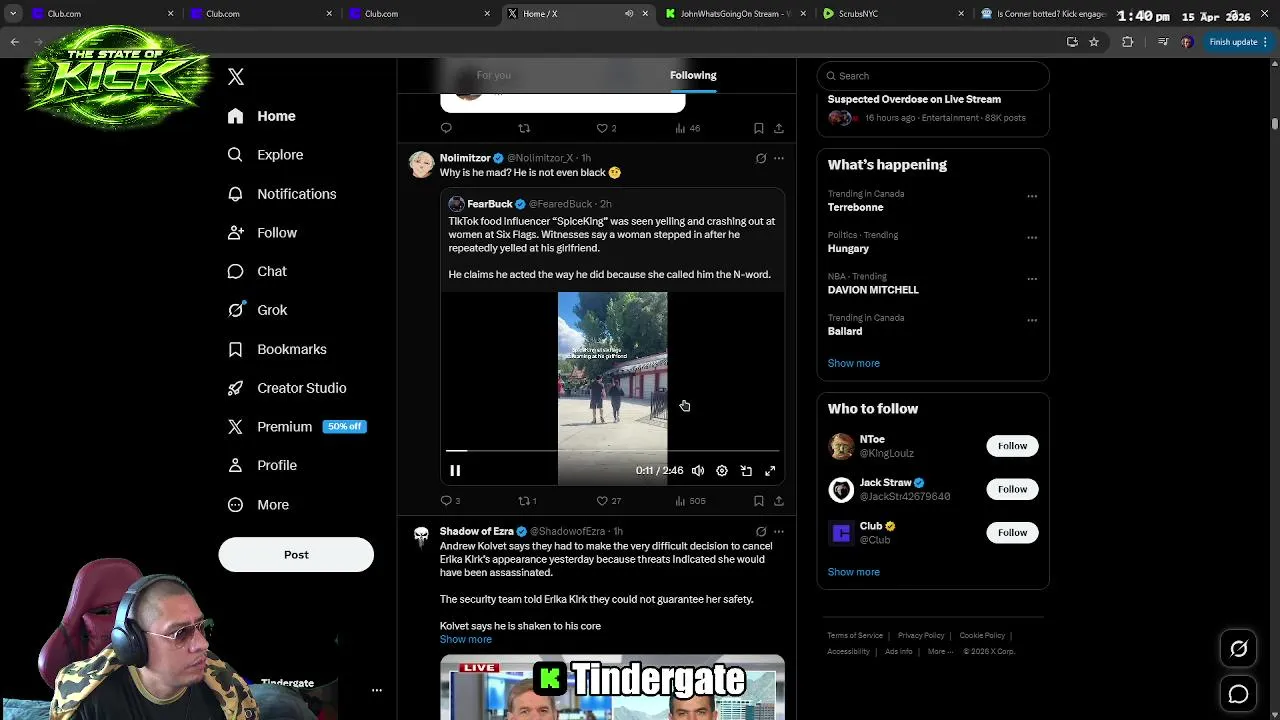Open Privacy Policy link
This screenshot has height=720, width=1280.
coord(921,636)
